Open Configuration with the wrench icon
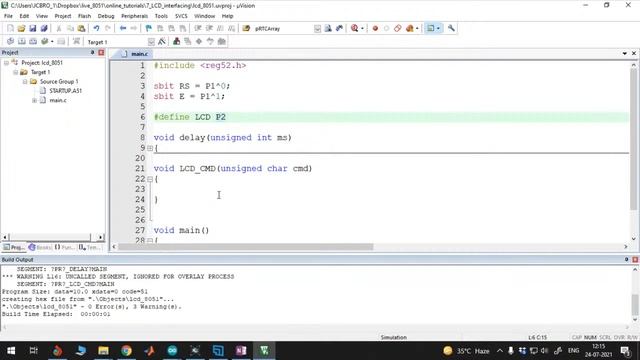This screenshot has height=360, width=640. coord(451,28)
